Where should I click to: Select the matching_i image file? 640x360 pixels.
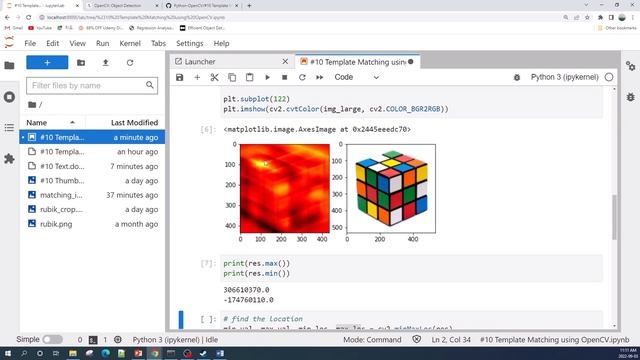(92, 195)
